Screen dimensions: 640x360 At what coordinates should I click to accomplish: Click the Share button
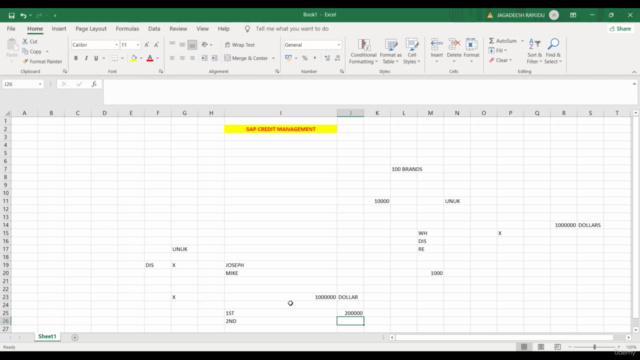point(620,29)
